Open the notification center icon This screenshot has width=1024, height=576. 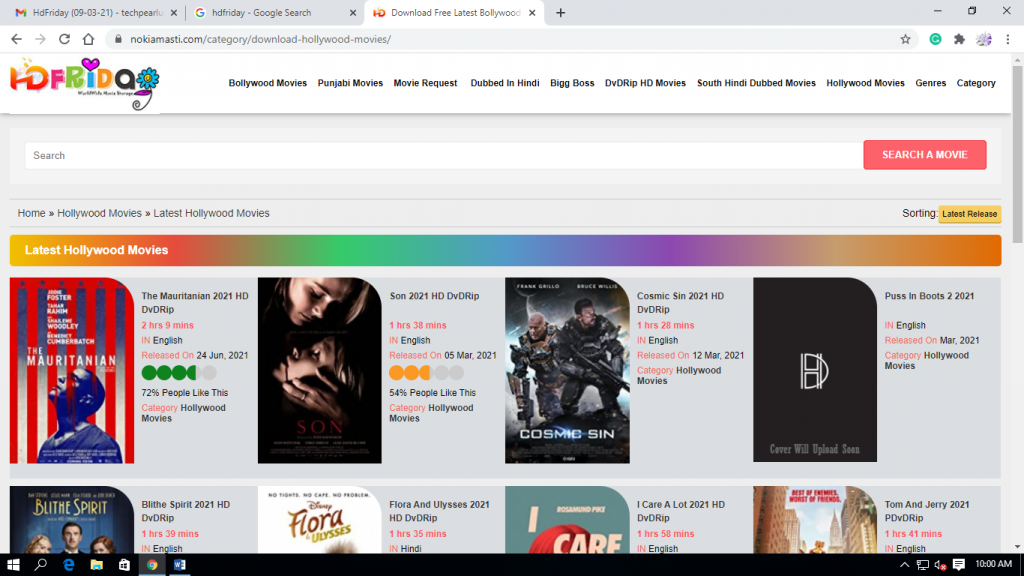coord(959,564)
